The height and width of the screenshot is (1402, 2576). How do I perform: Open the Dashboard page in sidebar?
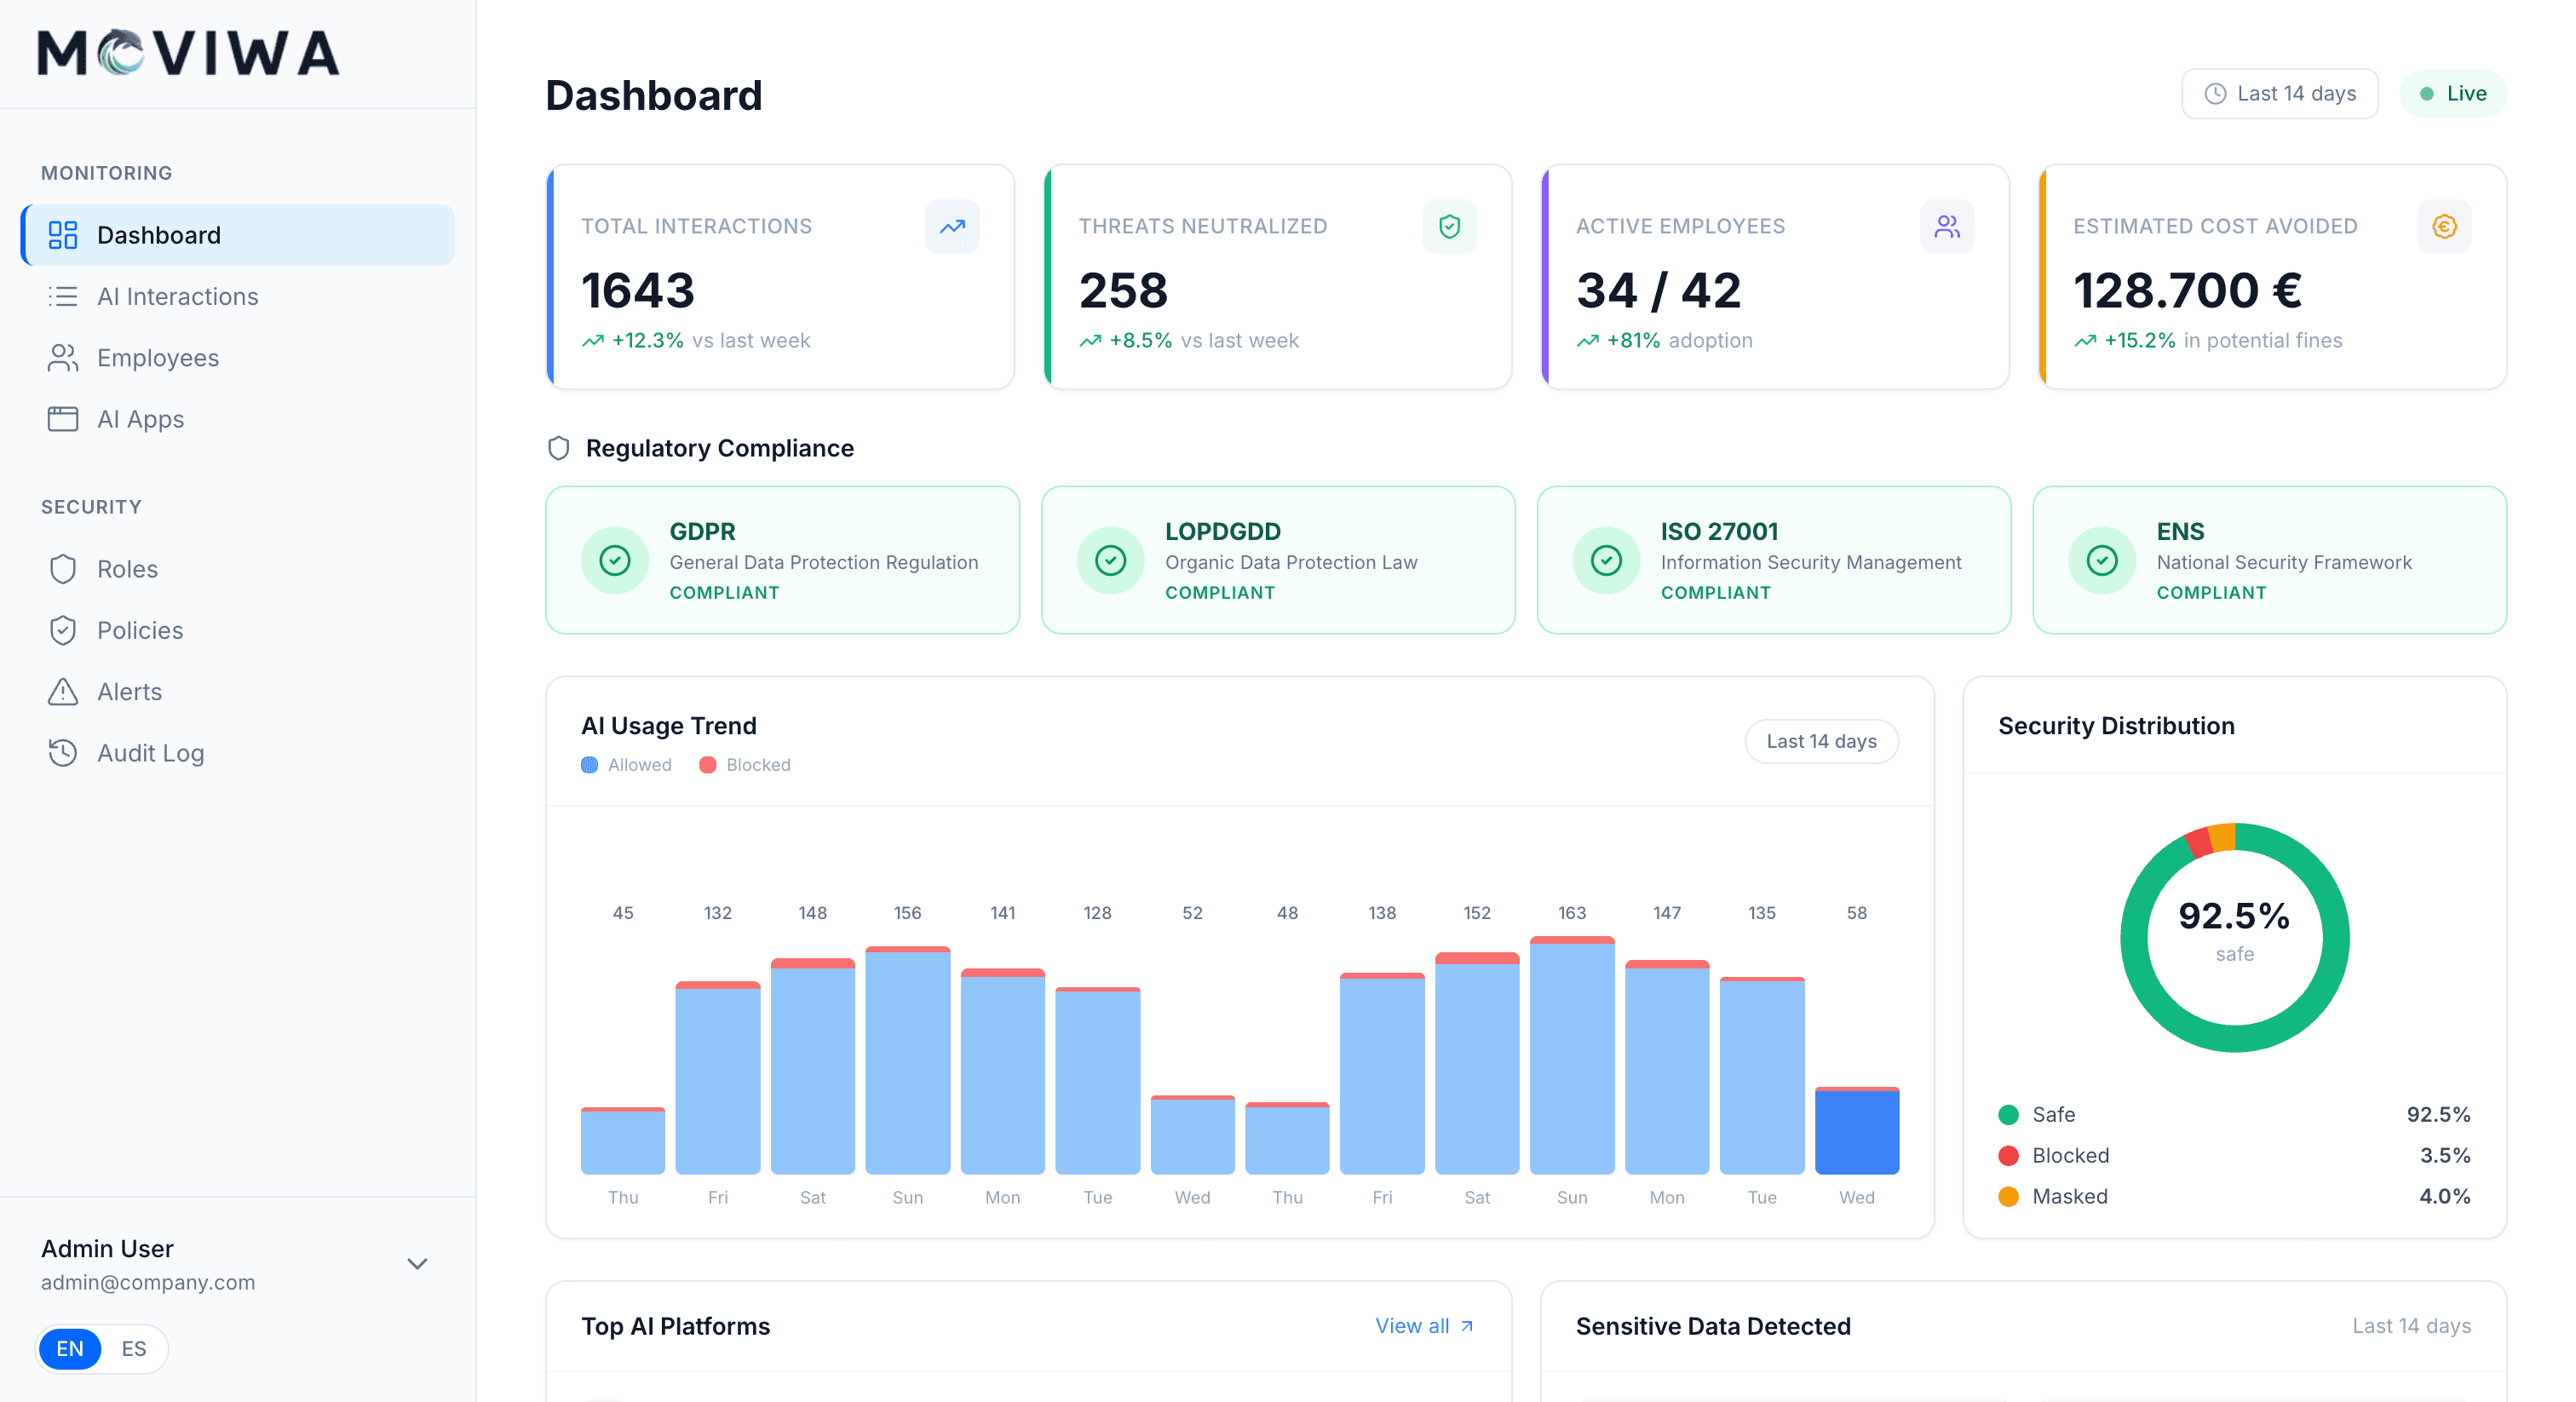pyautogui.click(x=238, y=235)
